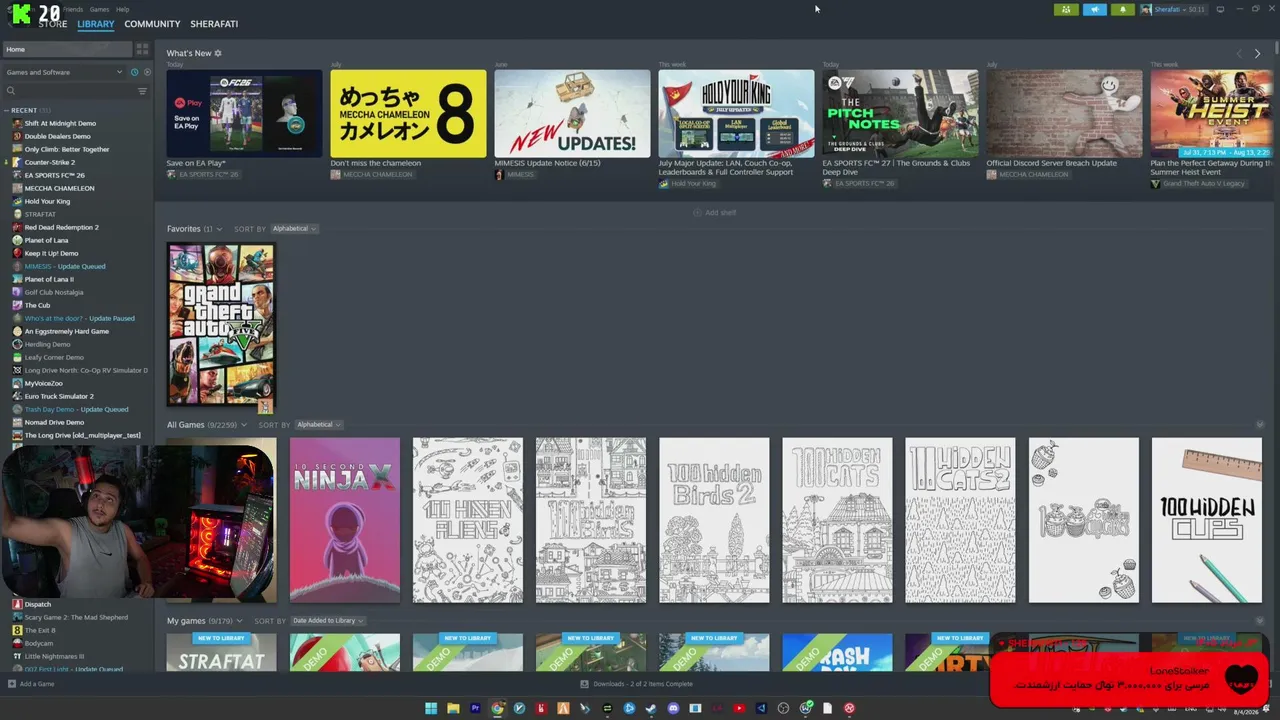
Task: Open the 10 Second Ninja X cover
Action: coord(345,520)
